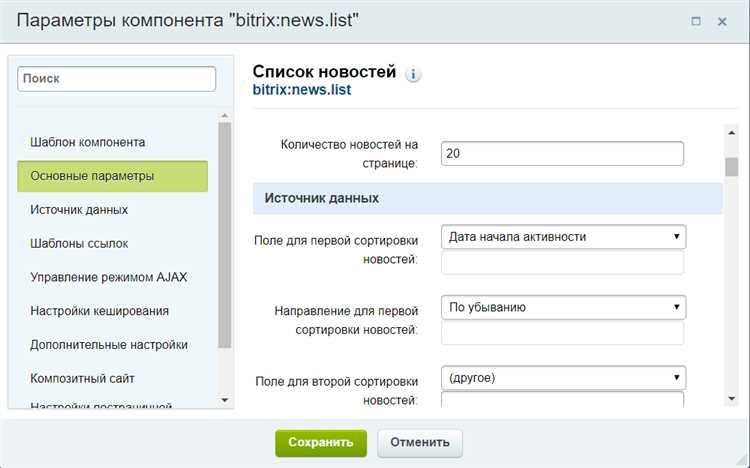Click text field below (другое) dropdown
The height and width of the screenshot is (468, 750).
click(x=562, y=400)
